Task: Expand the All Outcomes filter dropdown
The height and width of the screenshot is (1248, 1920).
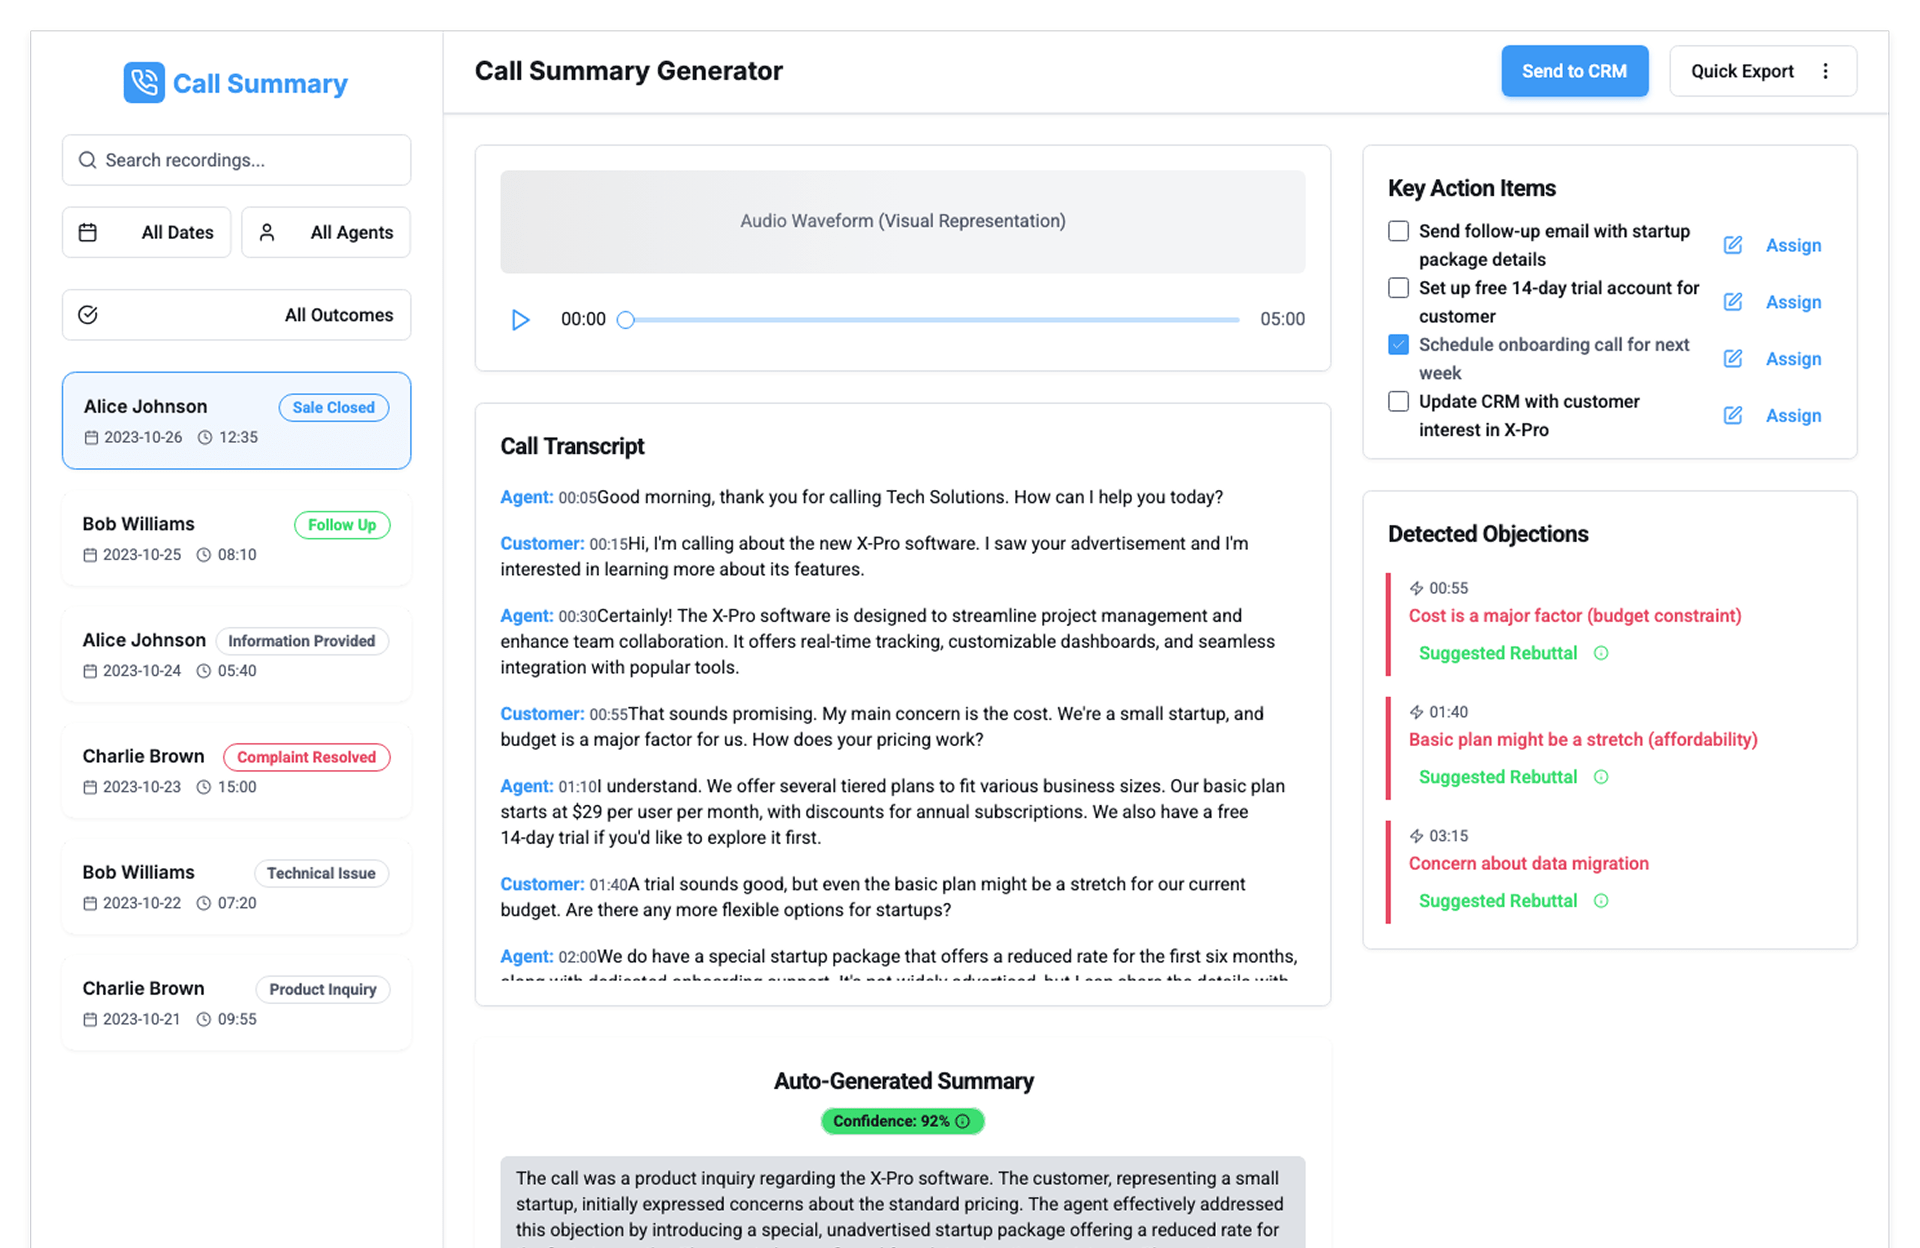Action: [236, 315]
